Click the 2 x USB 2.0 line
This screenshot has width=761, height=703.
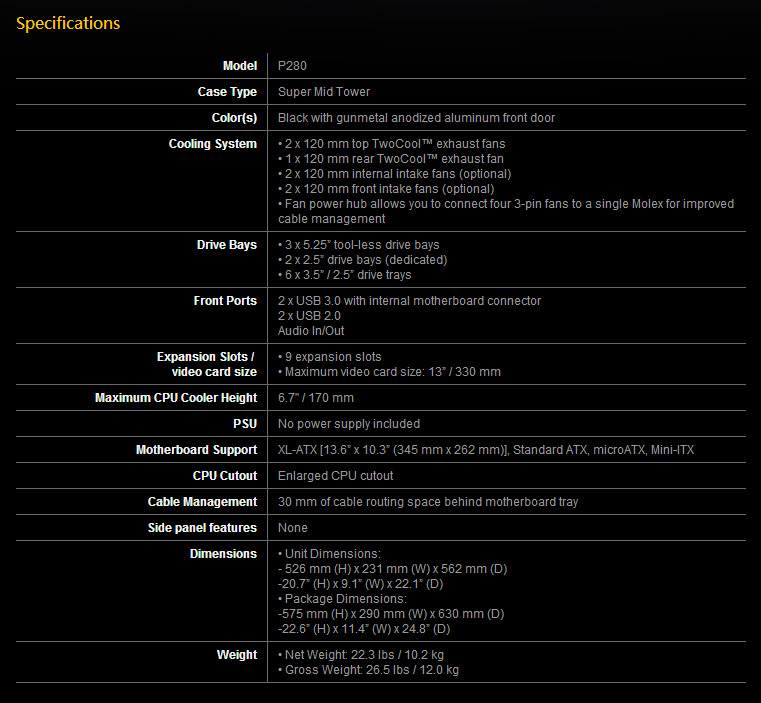(309, 316)
